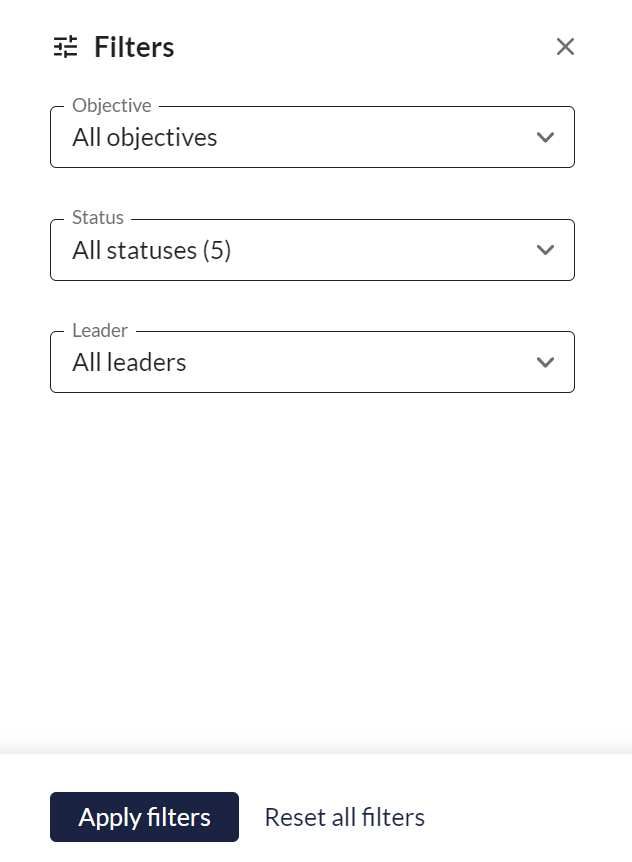This screenshot has height=862, width=632.
Task: Click the Filters sliders icon
Action: [x=65, y=47]
